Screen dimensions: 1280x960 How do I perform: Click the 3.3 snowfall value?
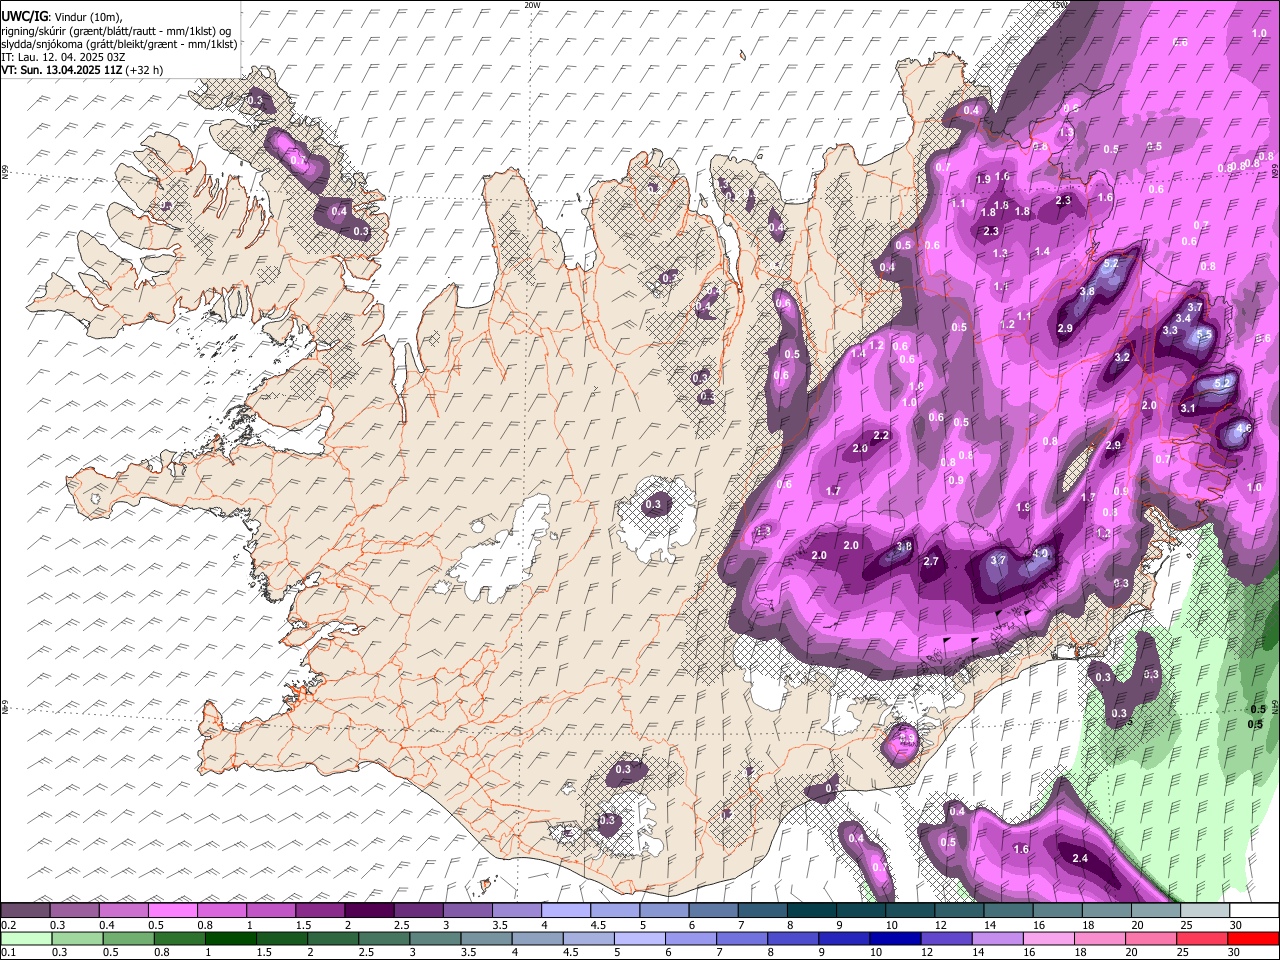pos(1171,331)
